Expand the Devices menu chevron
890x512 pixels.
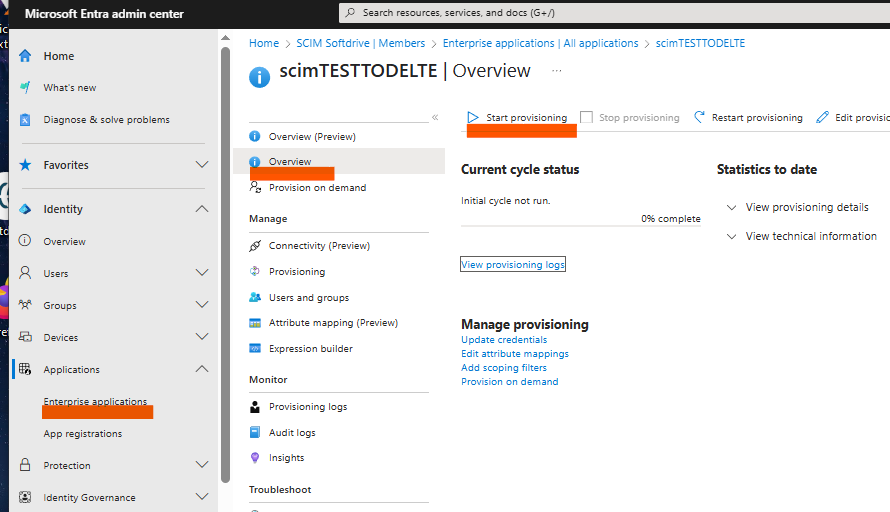pos(201,337)
